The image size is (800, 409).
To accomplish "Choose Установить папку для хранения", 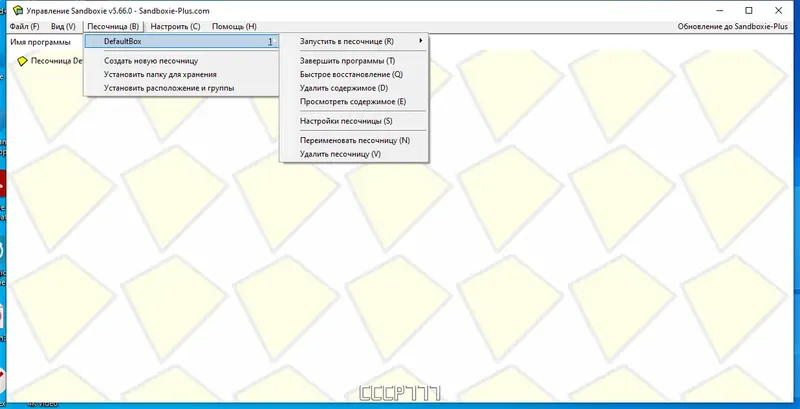I will point(182,74).
